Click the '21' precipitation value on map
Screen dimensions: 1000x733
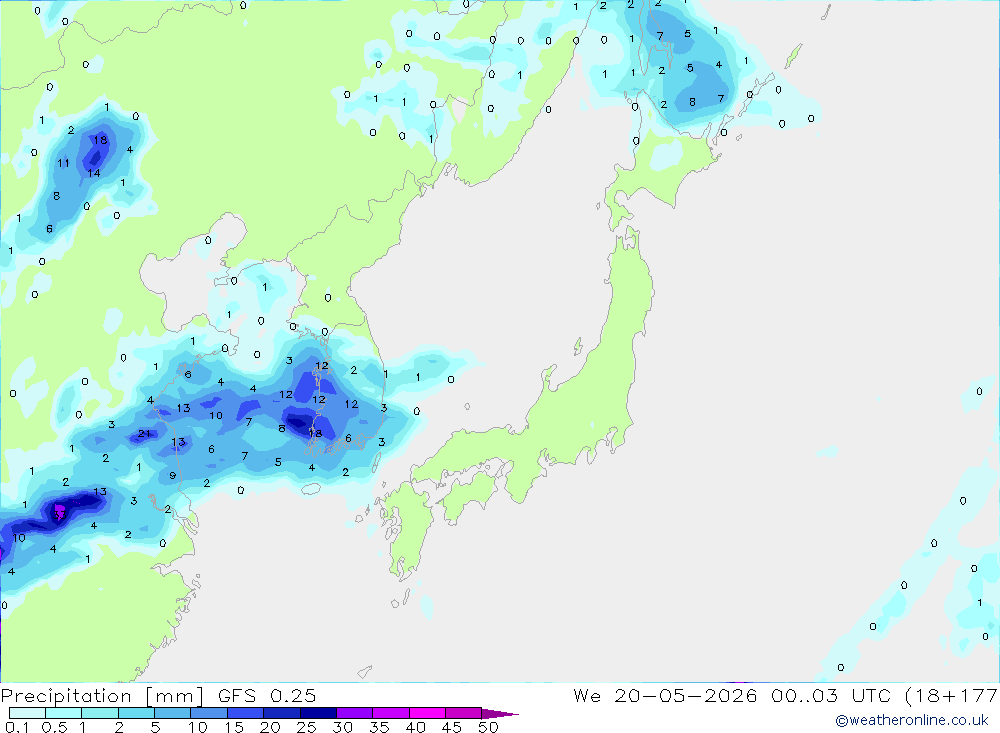tap(144, 434)
